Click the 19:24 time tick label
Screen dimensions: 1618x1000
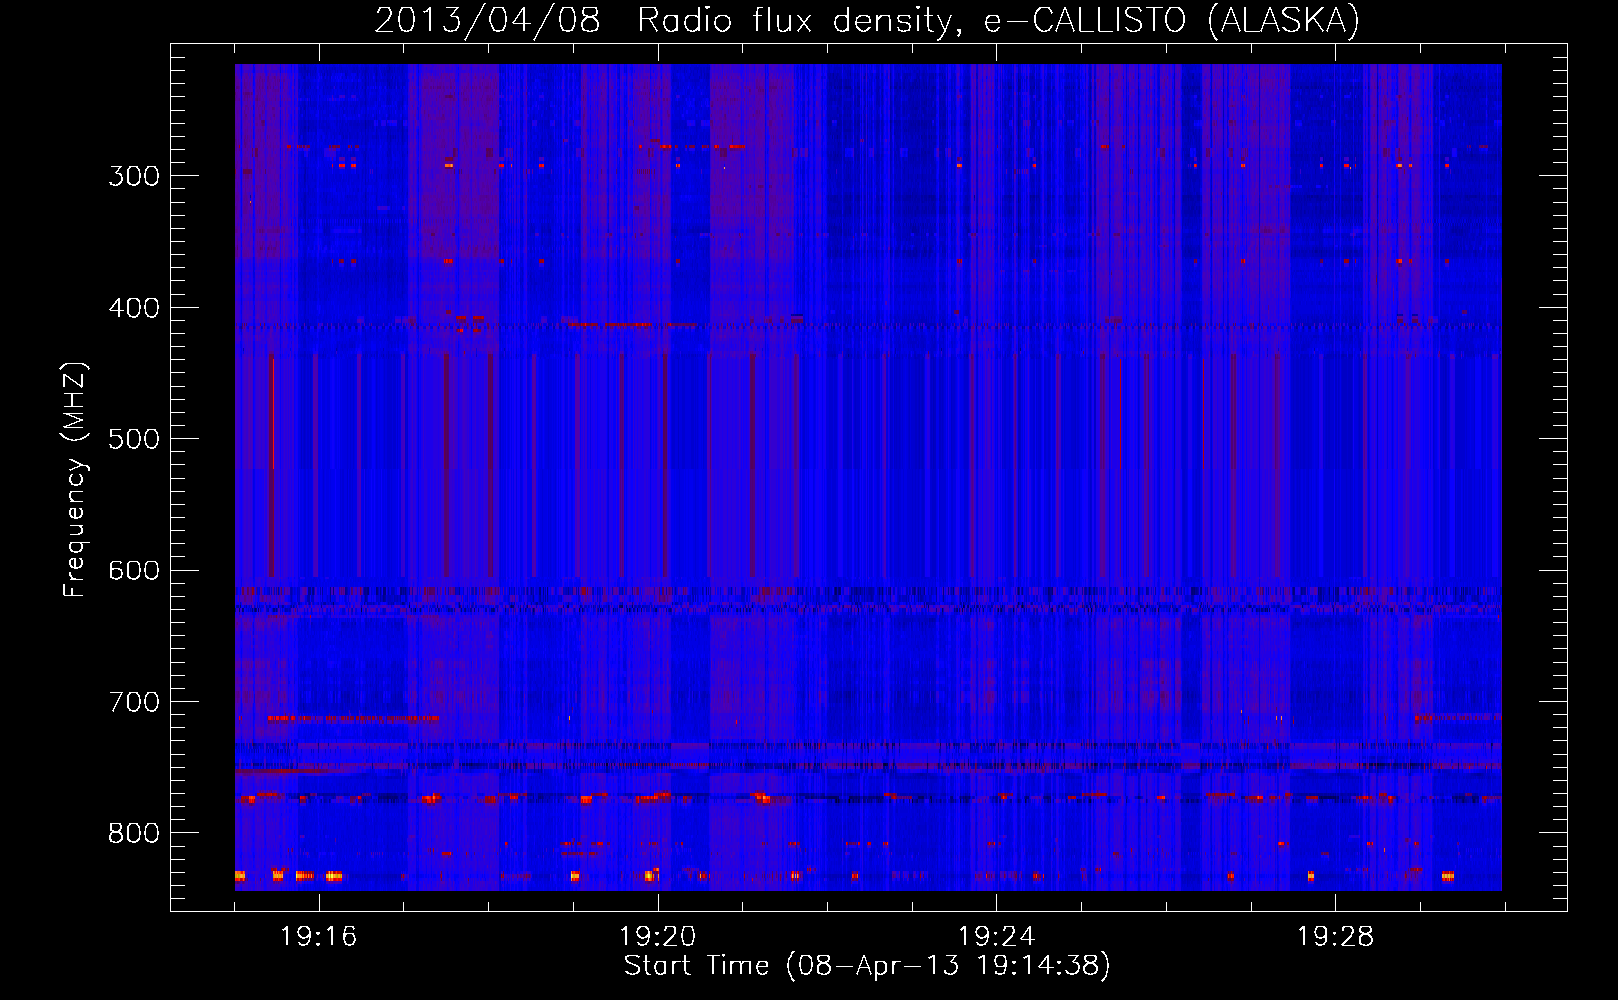tap(997, 937)
